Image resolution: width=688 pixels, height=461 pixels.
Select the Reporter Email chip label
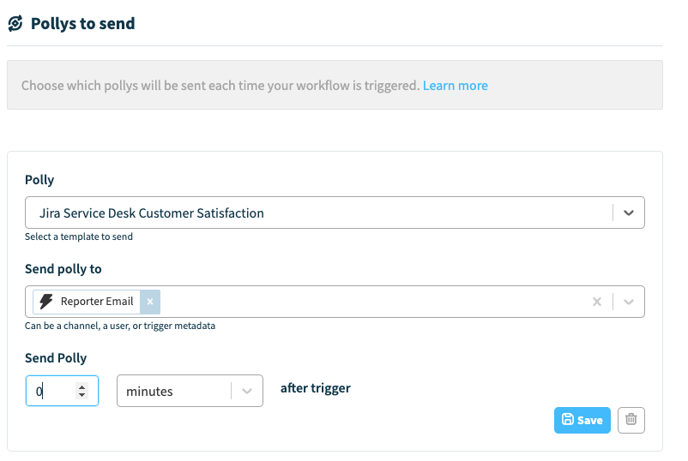tap(98, 301)
